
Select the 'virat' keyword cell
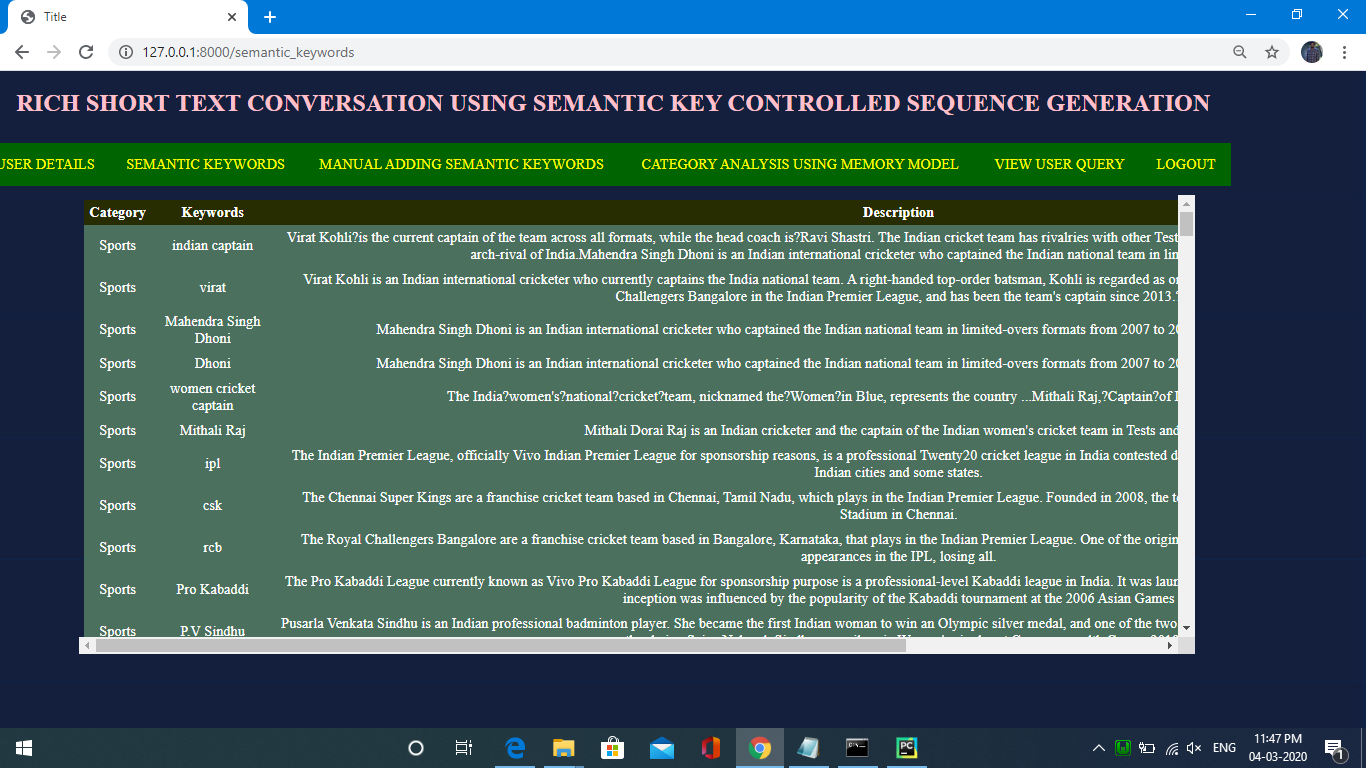[212, 287]
